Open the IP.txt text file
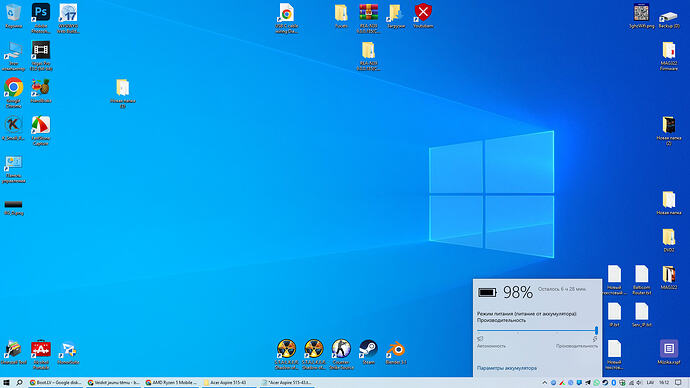Image resolution: width=690 pixels, height=388 pixels. 614,315
